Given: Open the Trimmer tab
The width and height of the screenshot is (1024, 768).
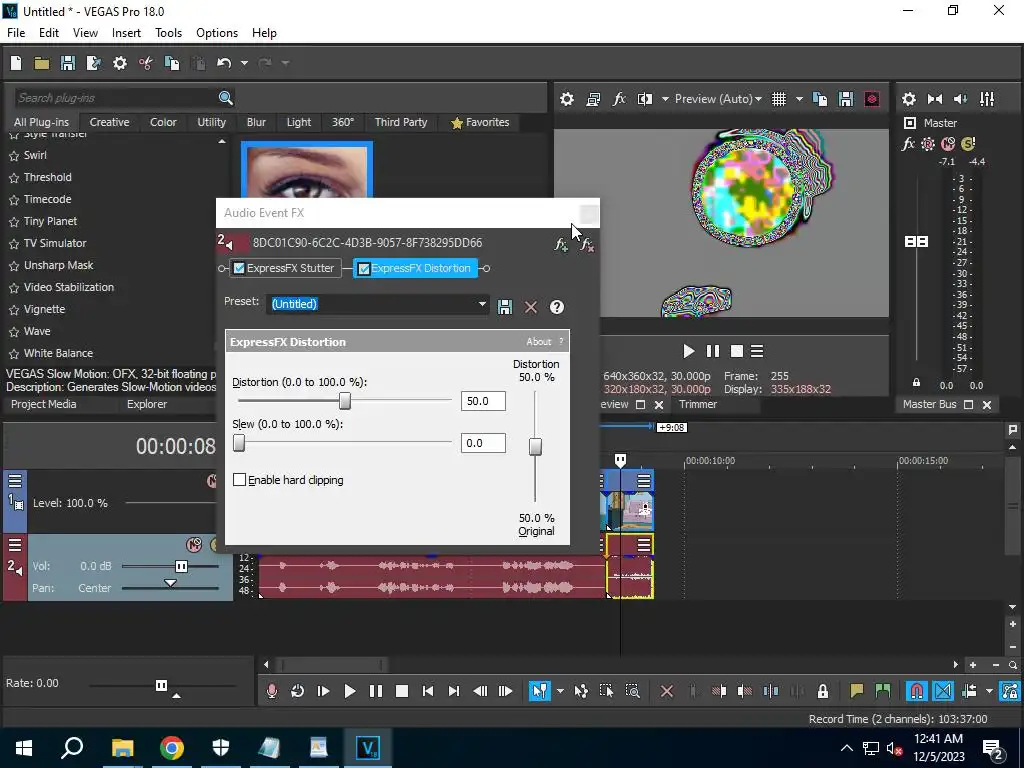Looking at the screenshot, I should coord(697,404).
